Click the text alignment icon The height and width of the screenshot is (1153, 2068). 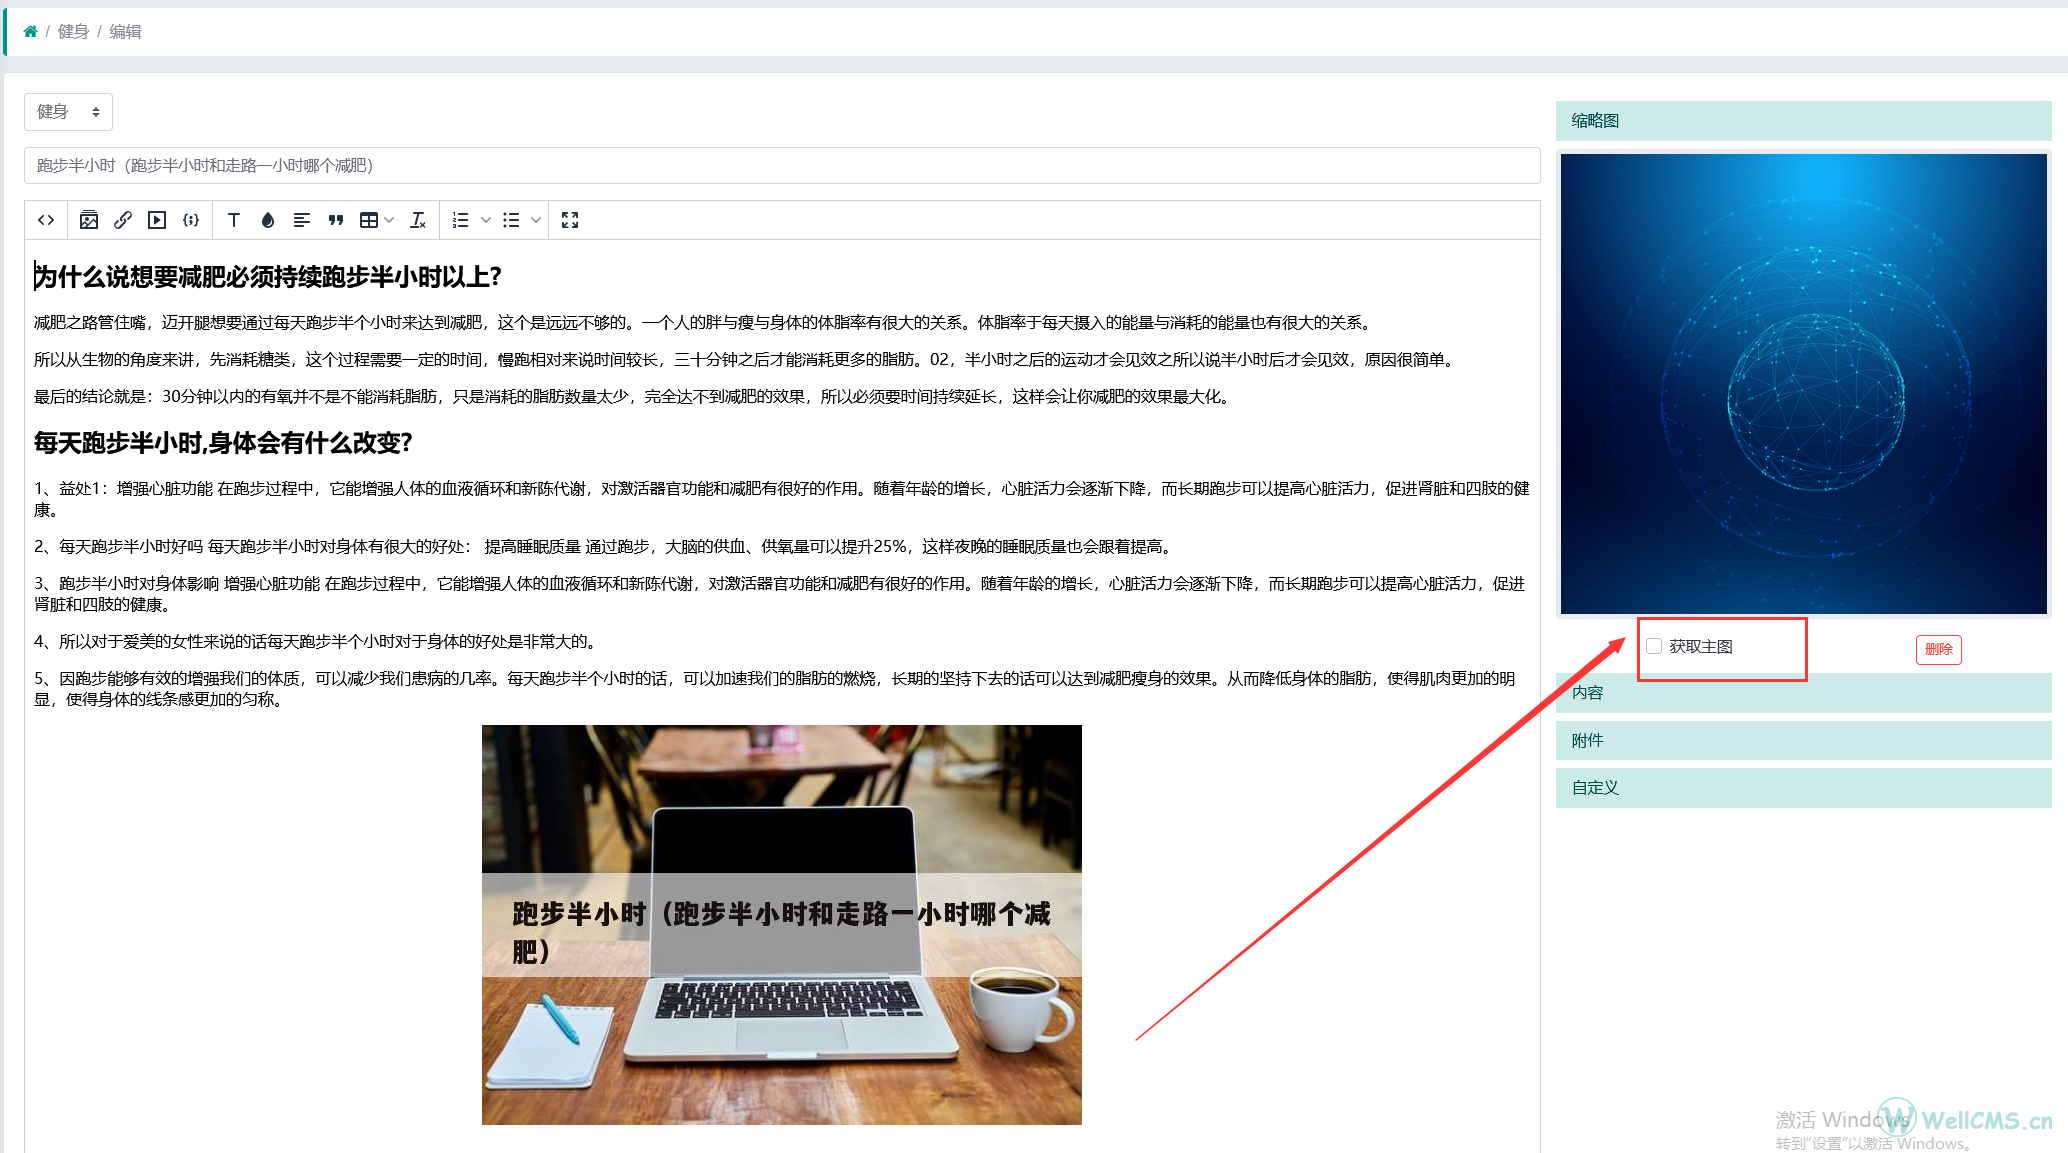click(x=301, y=220)
